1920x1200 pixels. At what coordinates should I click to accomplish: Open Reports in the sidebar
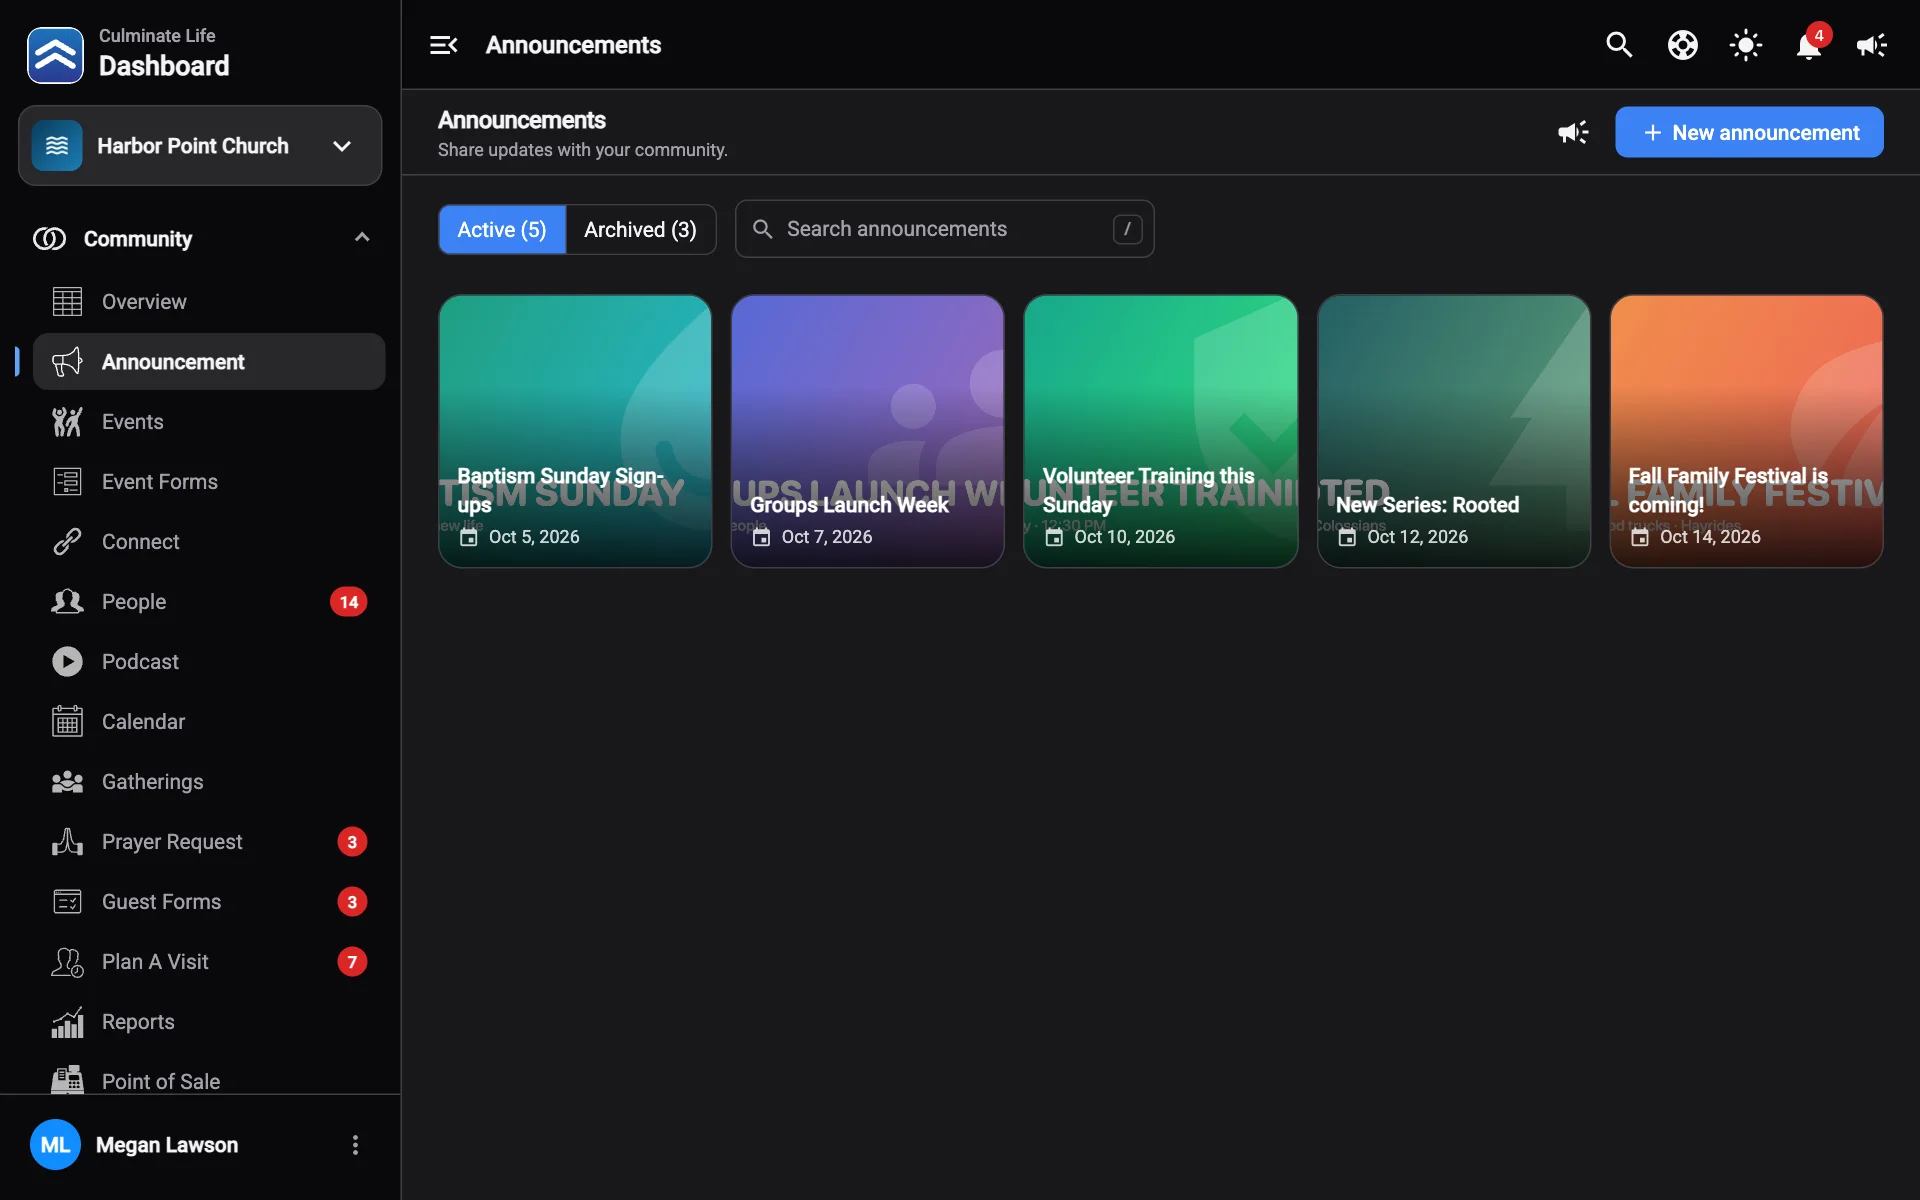209,1021
